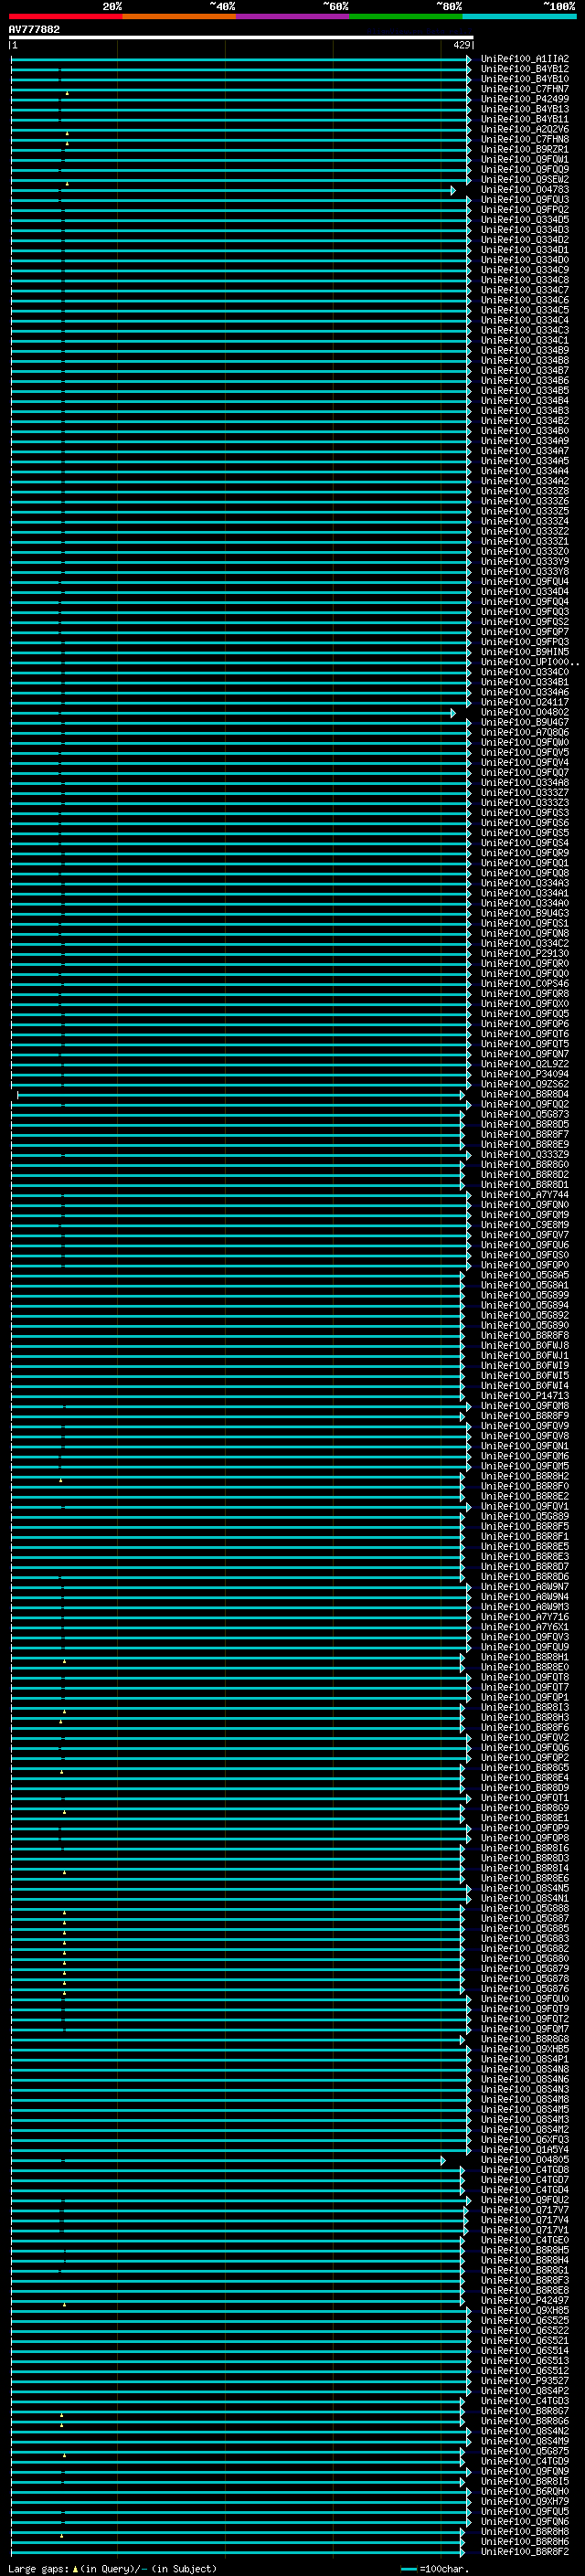Select the UniRef100_O04802 label

tap(525, 713)
